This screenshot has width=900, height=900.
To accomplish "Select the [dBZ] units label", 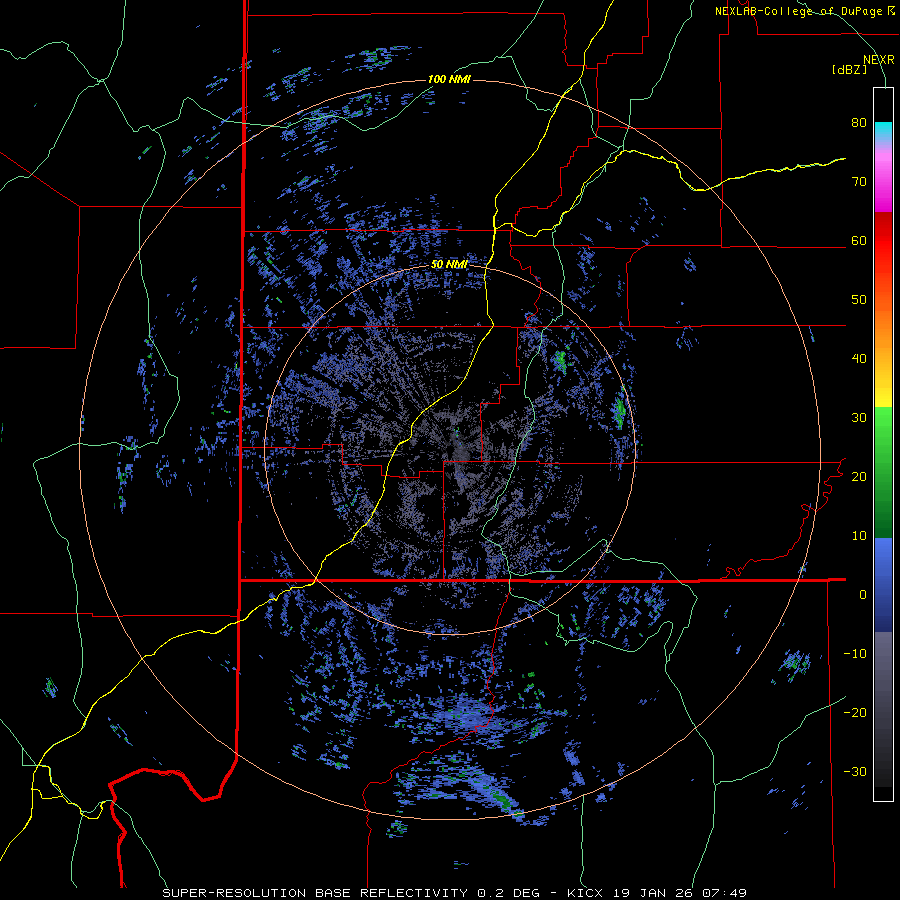I will 849,69.
